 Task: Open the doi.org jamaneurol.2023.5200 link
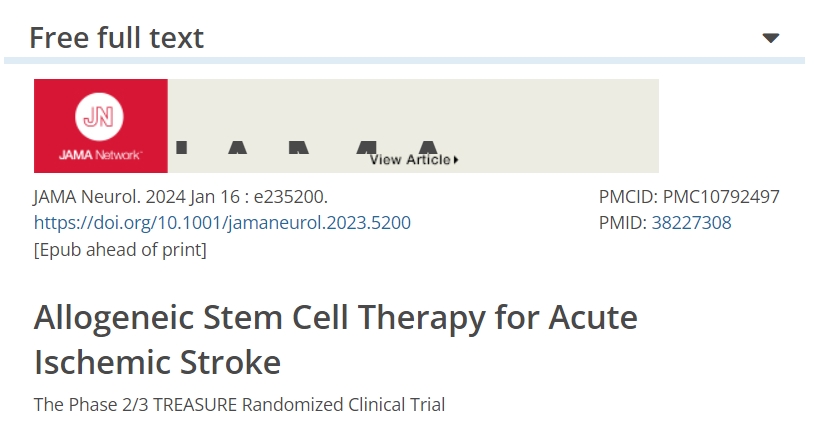222,223
